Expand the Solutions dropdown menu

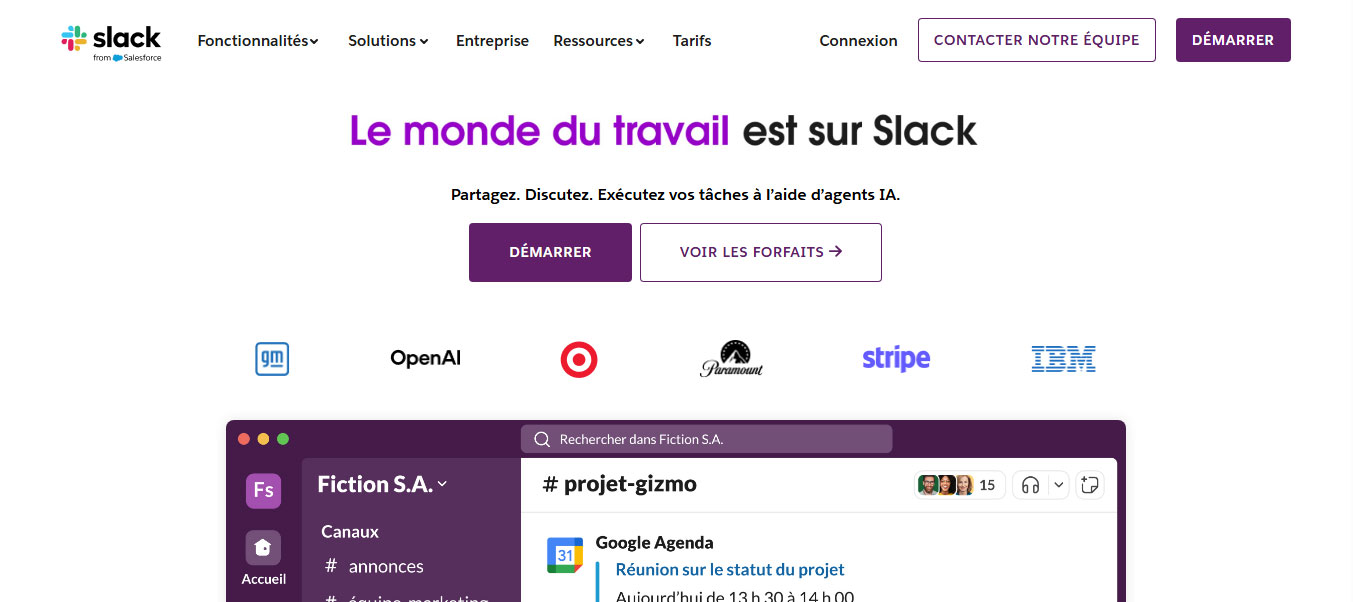(388, 41)
